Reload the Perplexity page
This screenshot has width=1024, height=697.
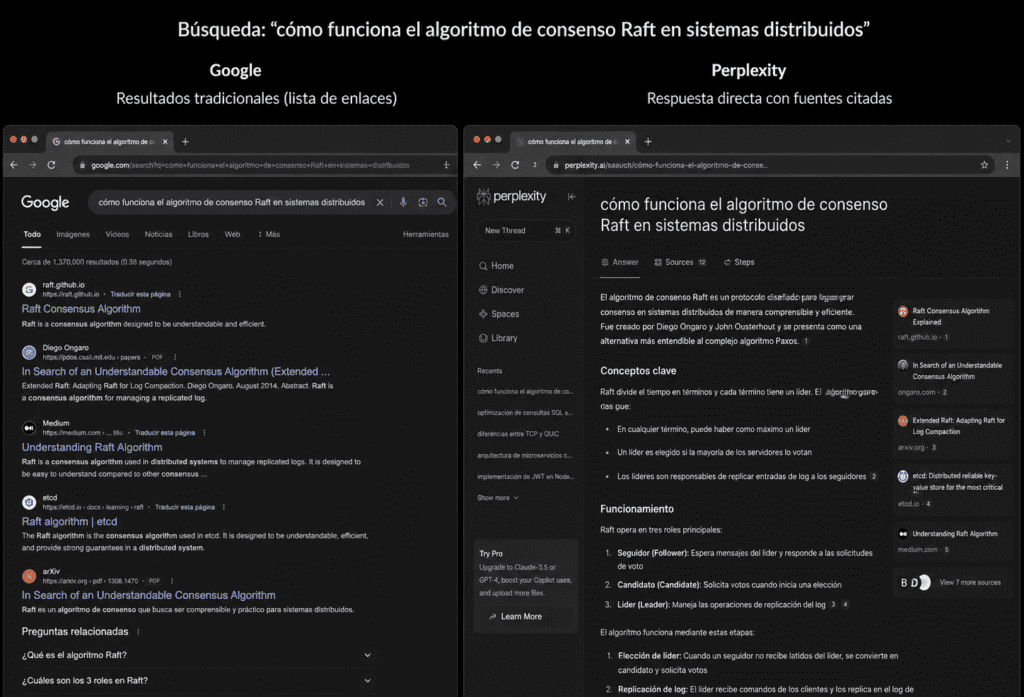click(x=515, y=165)
